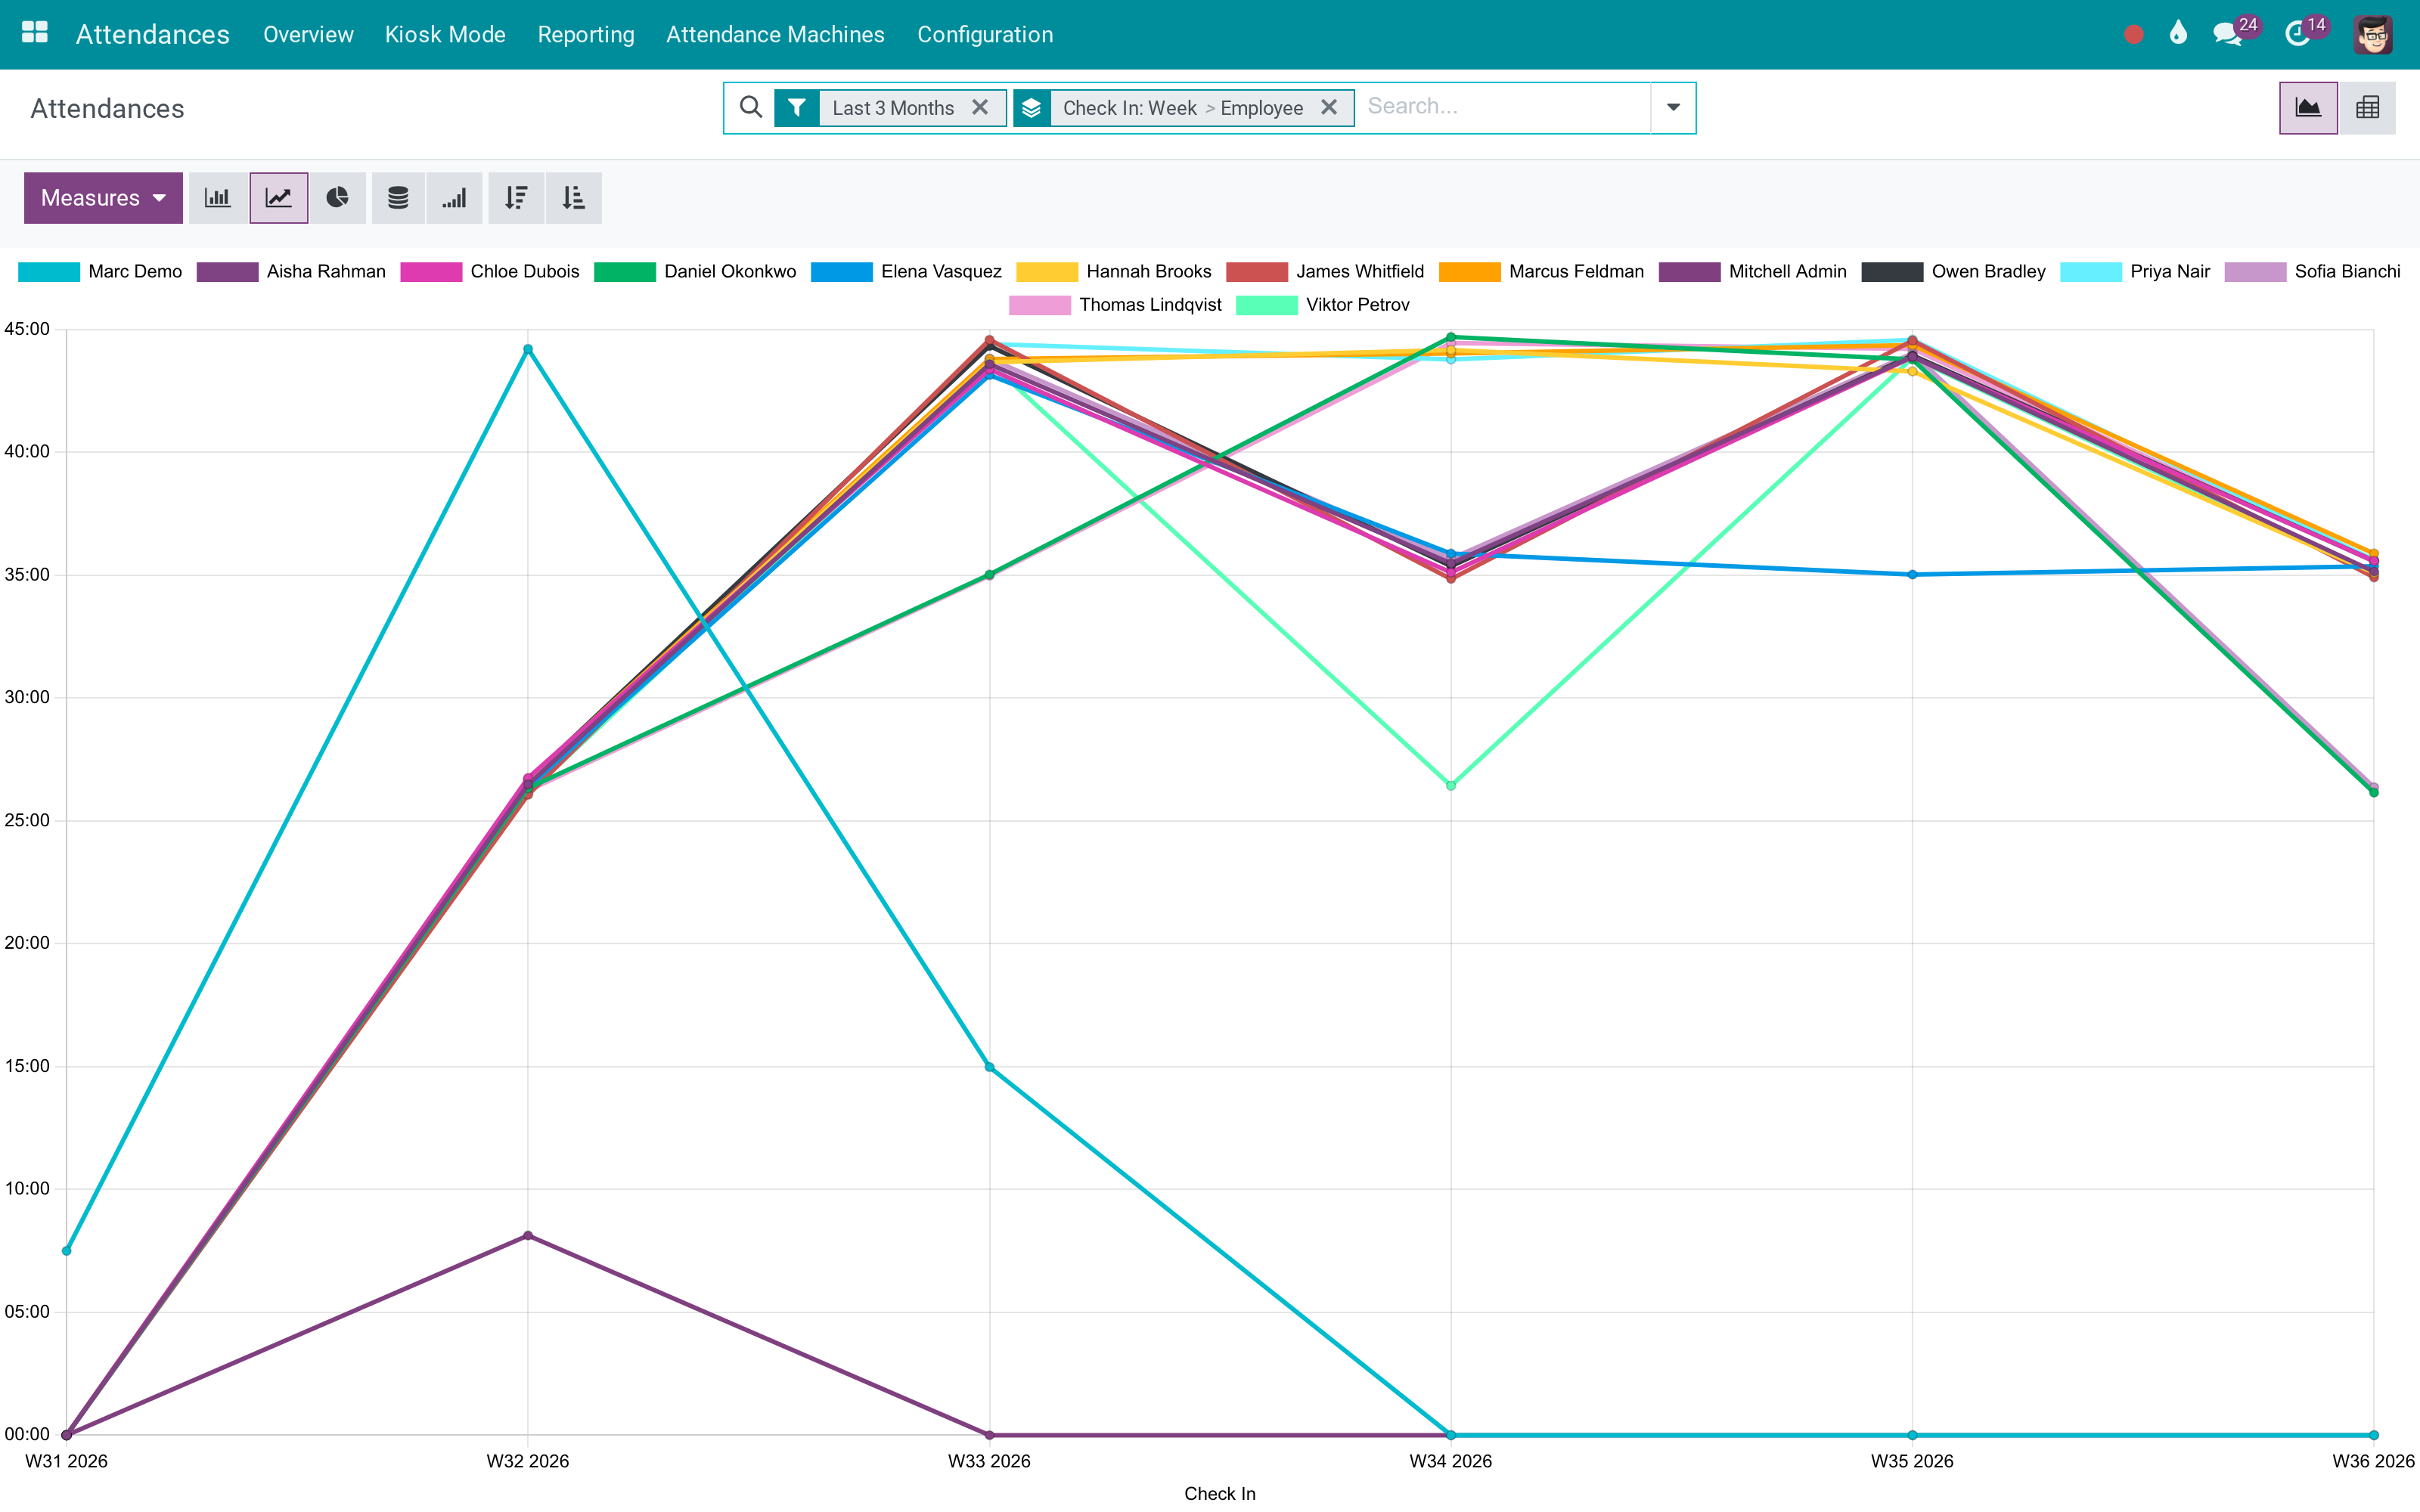Viewport: 2420px width, 1512px height.
Task: Click Marc Demo's W32 2026 data point
Action: 528,350
